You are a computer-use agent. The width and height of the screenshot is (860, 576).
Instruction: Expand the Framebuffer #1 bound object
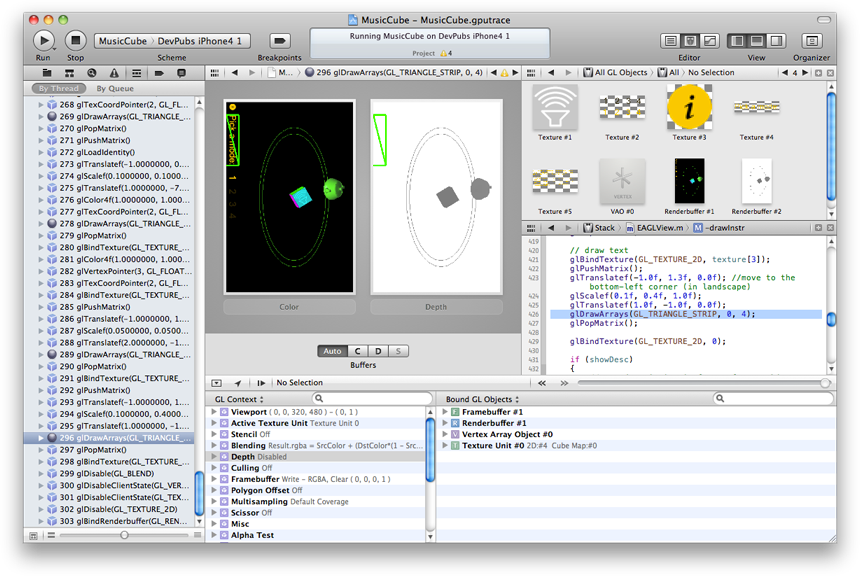coord(445,411)
